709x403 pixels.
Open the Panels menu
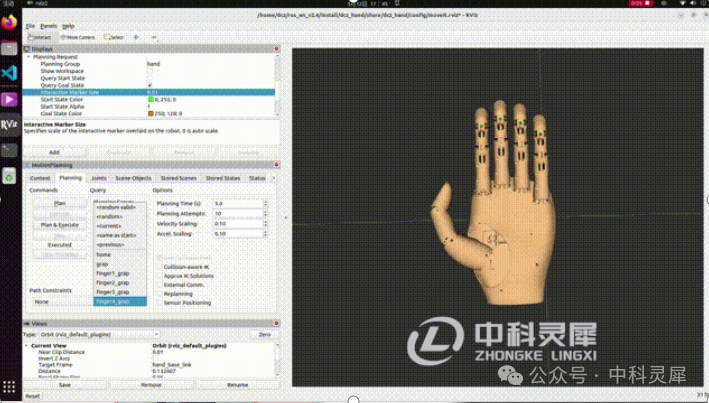coord(49,24)
